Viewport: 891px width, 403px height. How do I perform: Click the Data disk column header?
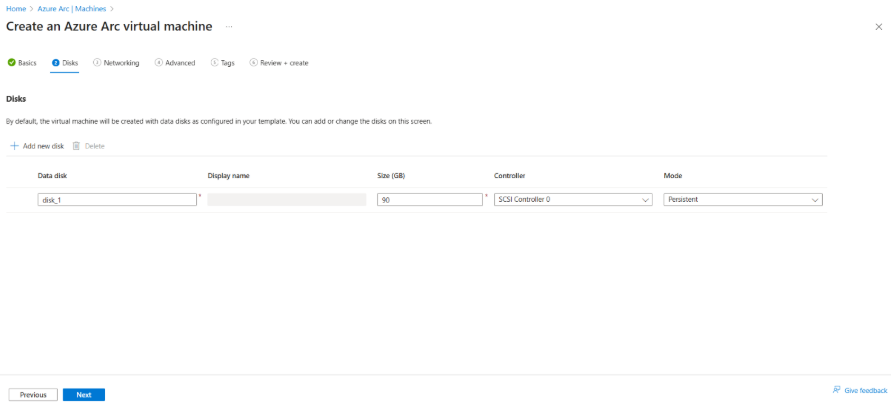53,176
